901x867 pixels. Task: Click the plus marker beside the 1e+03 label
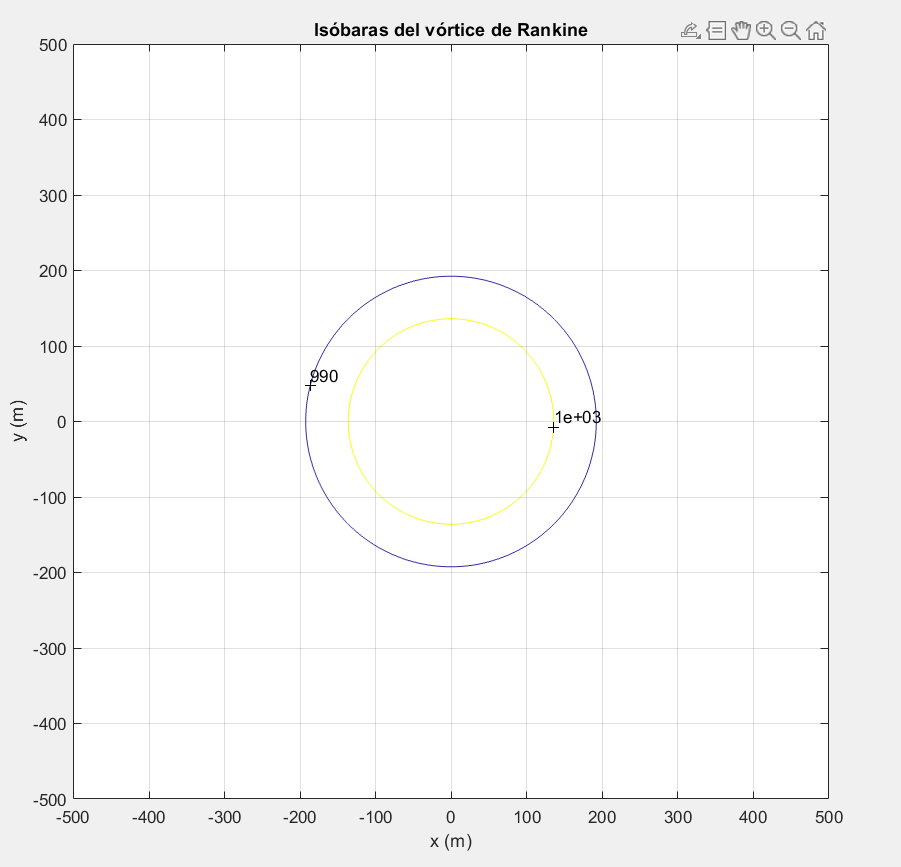pyautogui.click(x=553, y=427)
